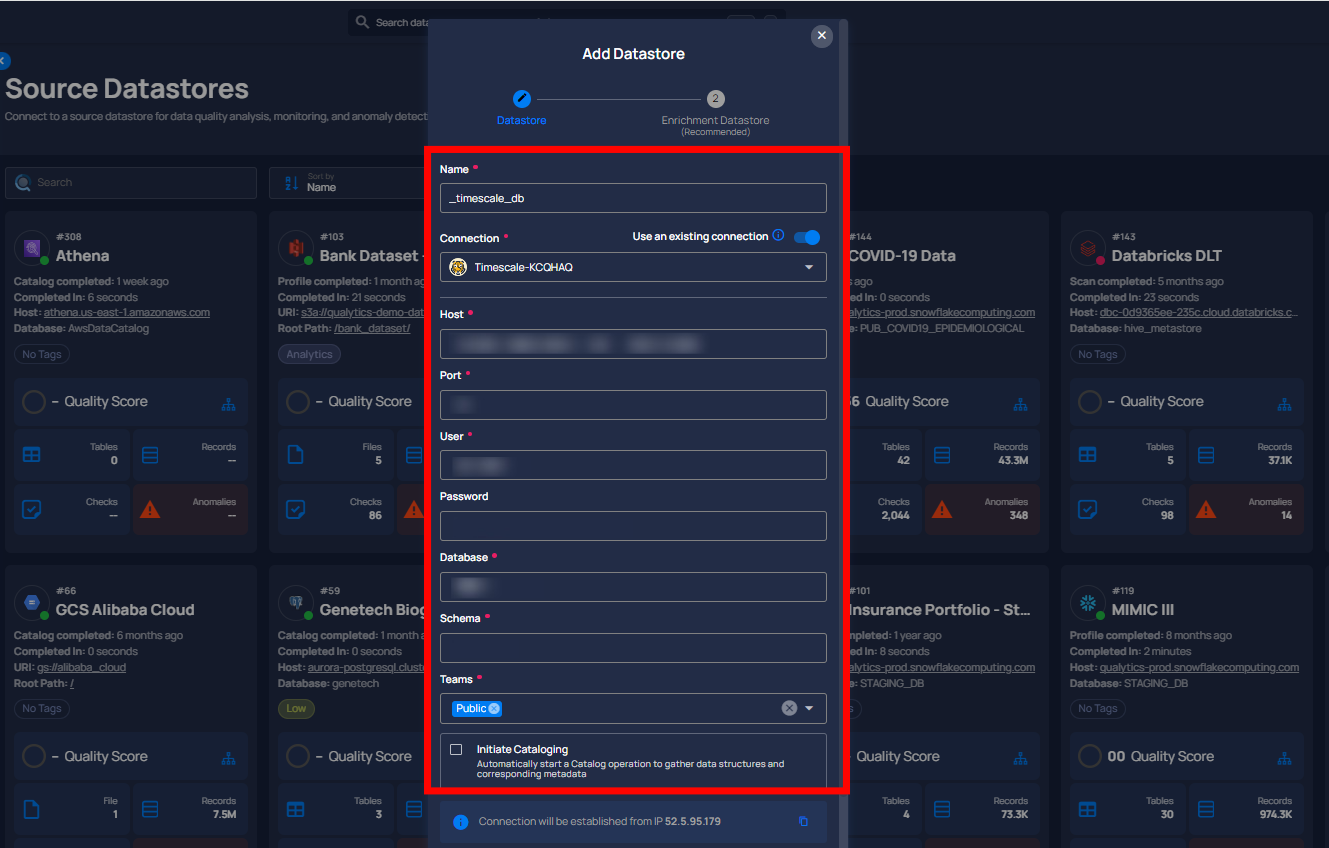1329x848 pixels.
Task: Open the Databricks DLT host link
Action: [1199, 312]
